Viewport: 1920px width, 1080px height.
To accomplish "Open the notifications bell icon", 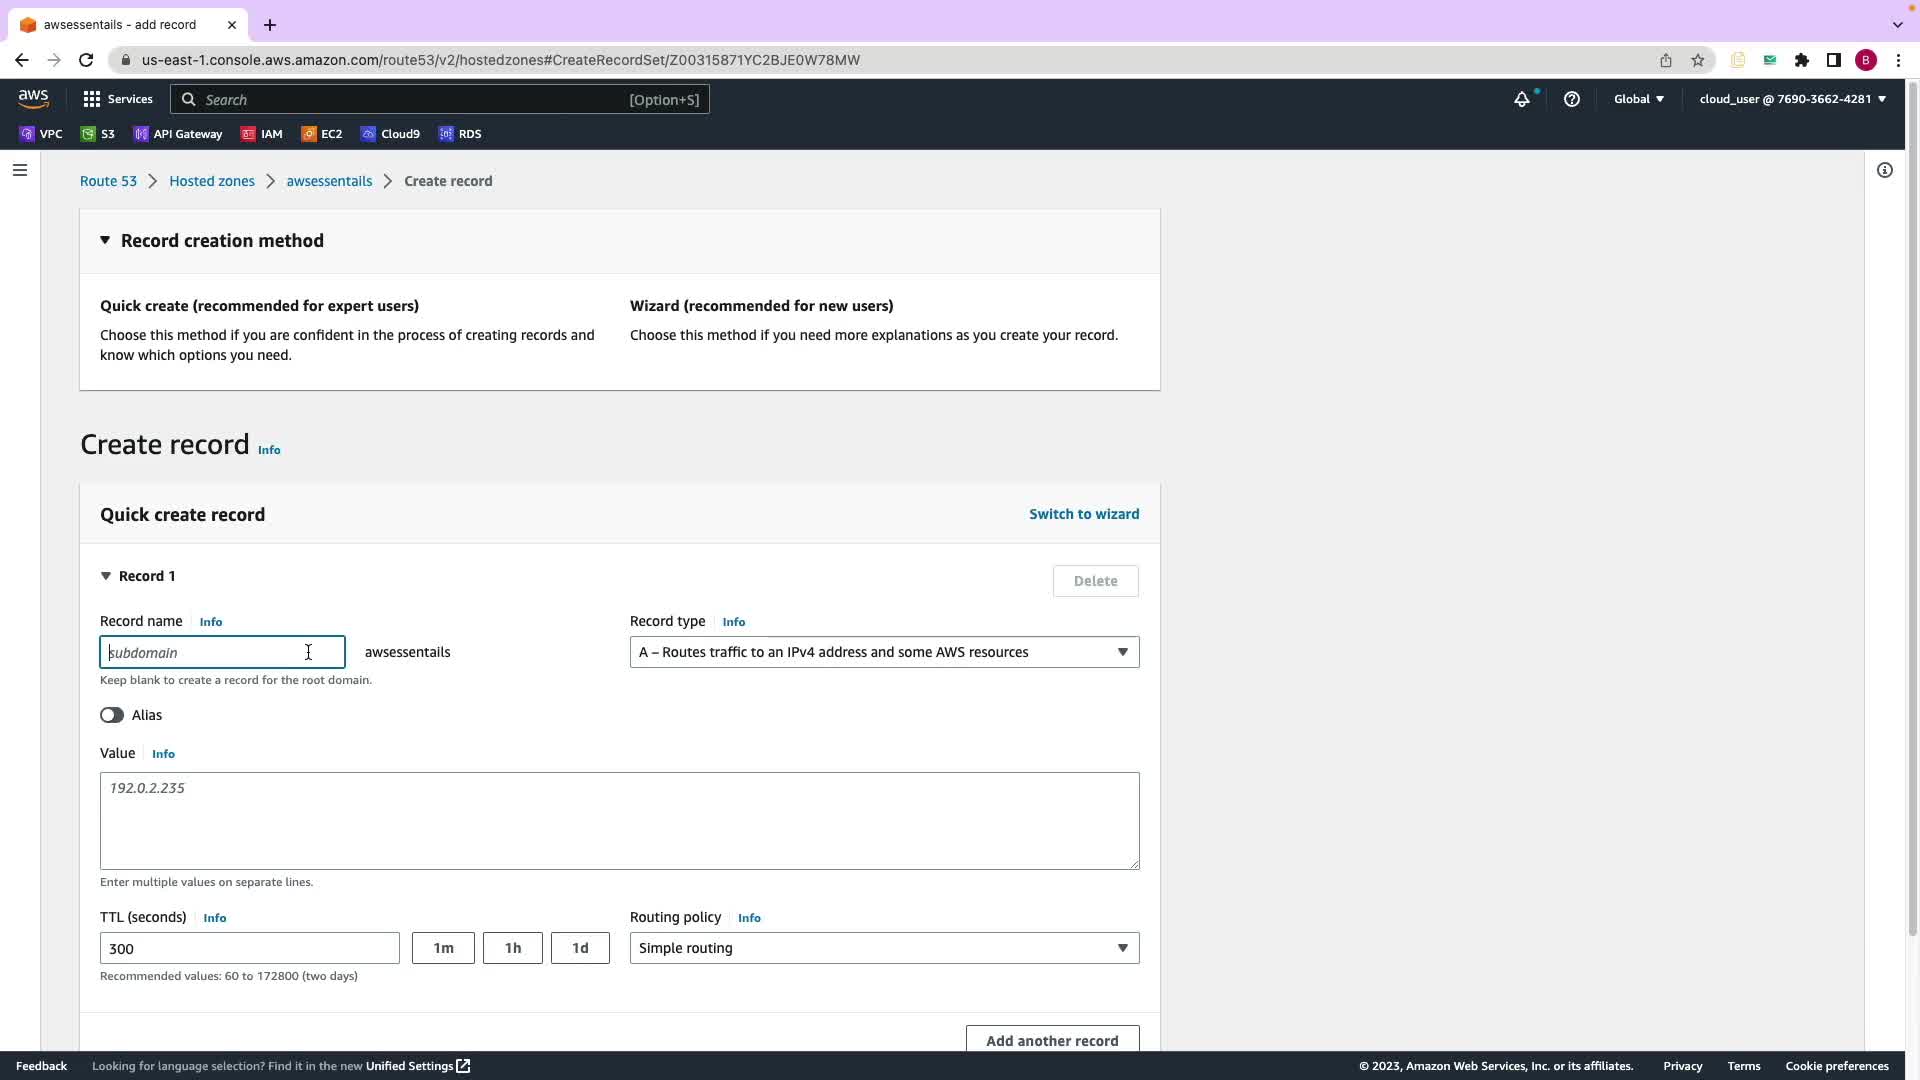I will click(1521, 99).
